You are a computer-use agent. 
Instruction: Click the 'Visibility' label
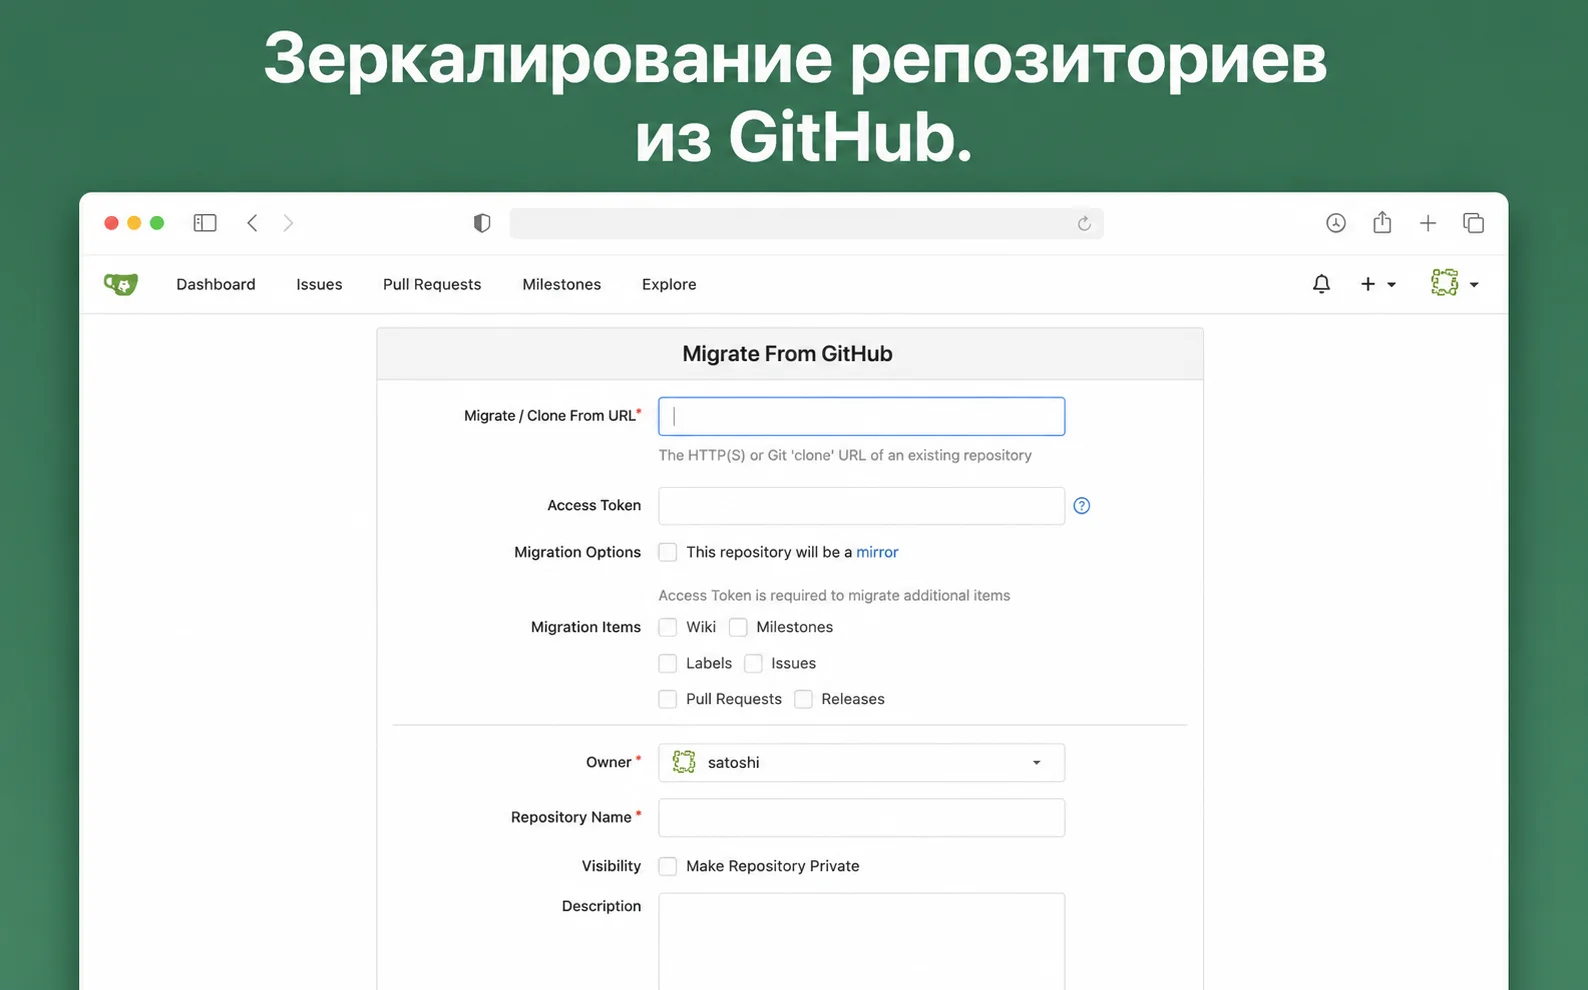pos(611,866)
